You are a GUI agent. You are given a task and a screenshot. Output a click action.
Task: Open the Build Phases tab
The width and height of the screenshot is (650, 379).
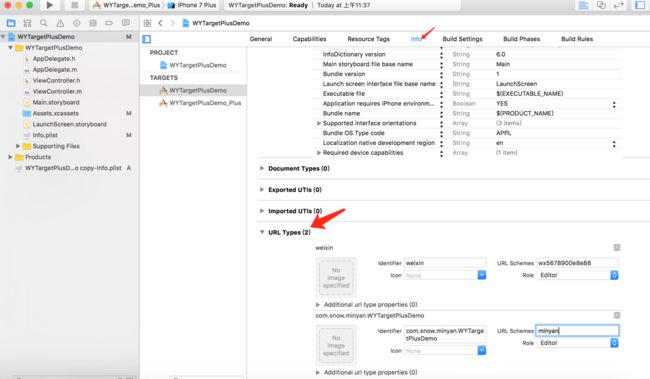[x=521, y=39]
